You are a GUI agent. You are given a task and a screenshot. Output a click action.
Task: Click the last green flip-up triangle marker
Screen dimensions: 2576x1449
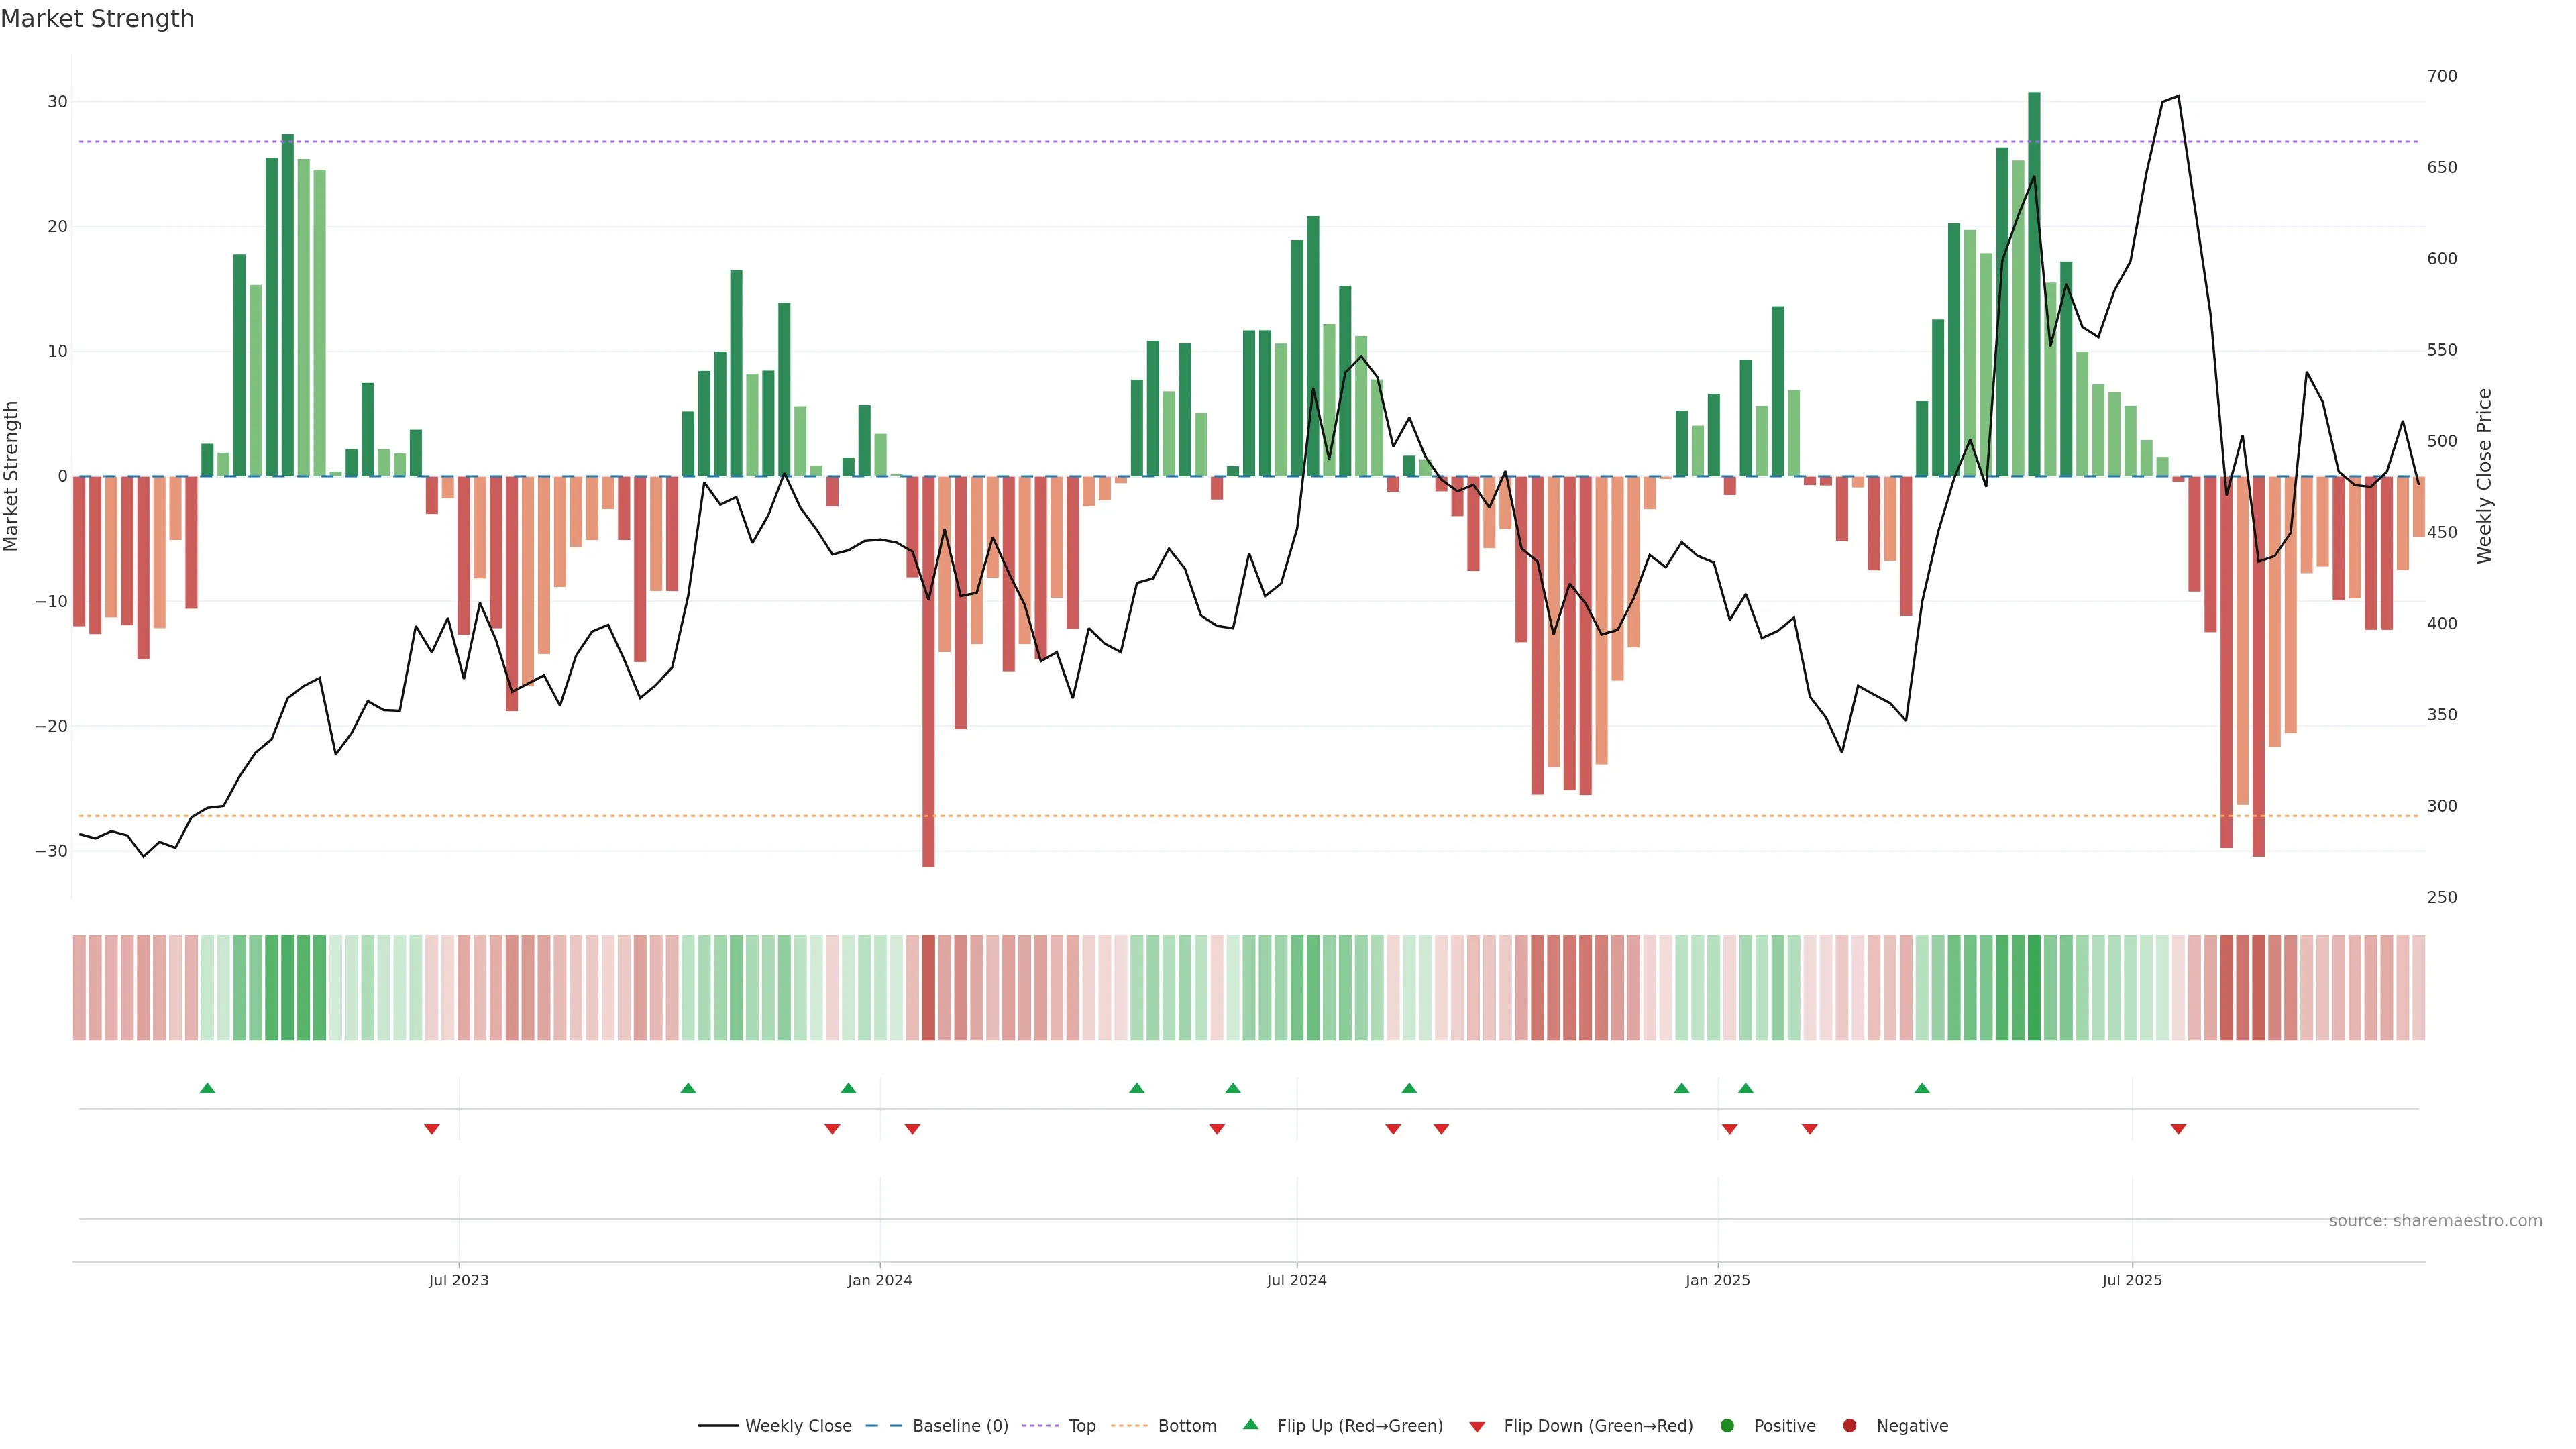(x=1922, y=1088)
